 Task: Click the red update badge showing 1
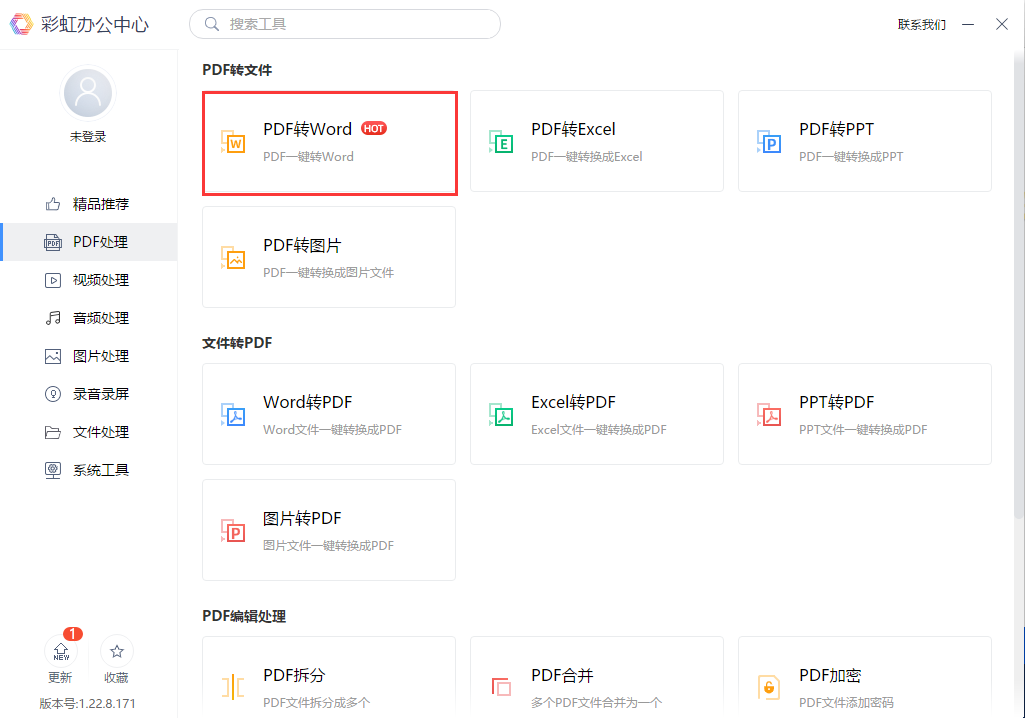pyautogui.click(x=73, y=634)
